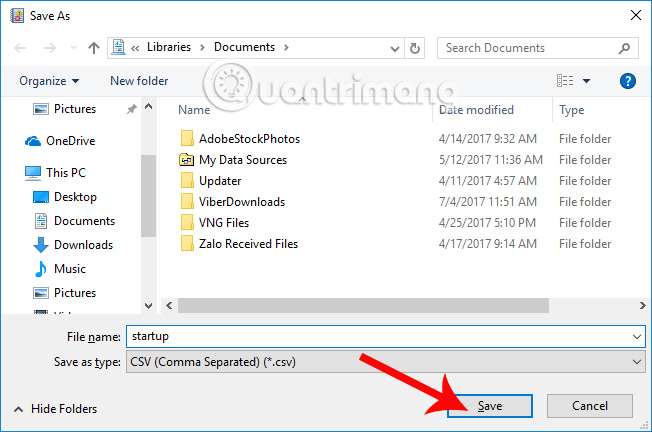Sort by the Name column header
This screenshot has width=652, height=432.
[x=194, y=110]
